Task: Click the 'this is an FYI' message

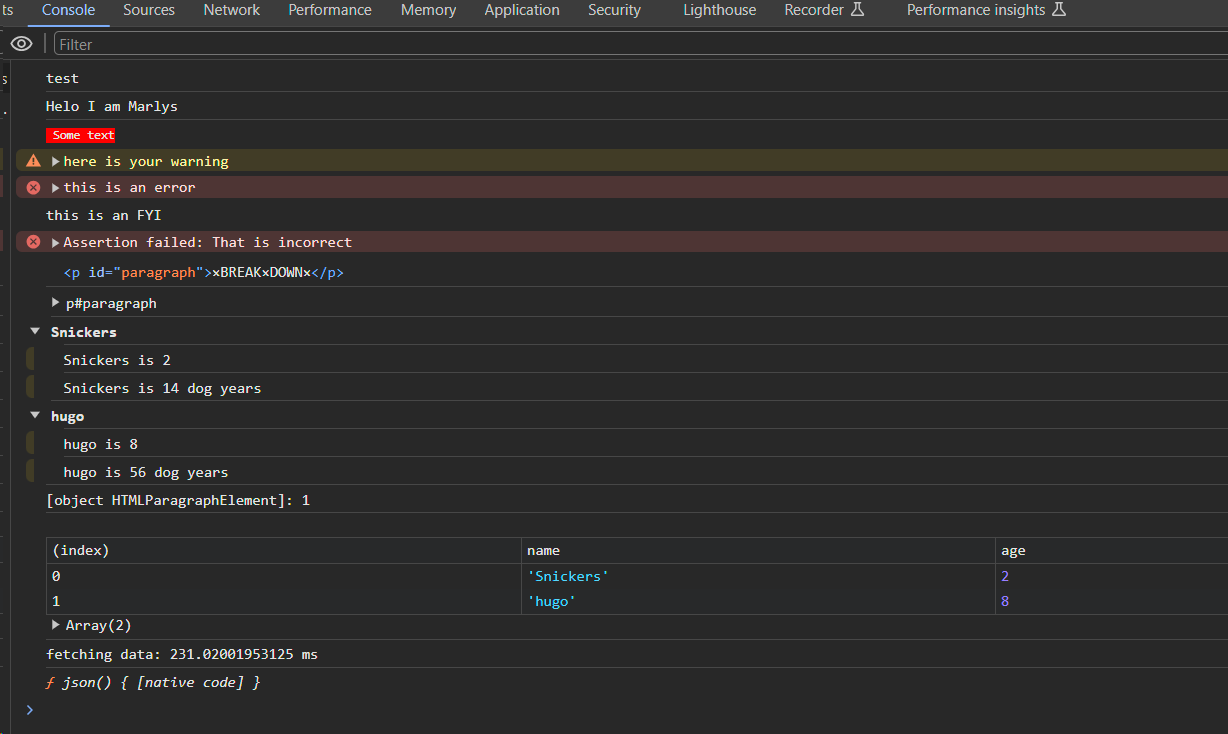Action: 104,215
